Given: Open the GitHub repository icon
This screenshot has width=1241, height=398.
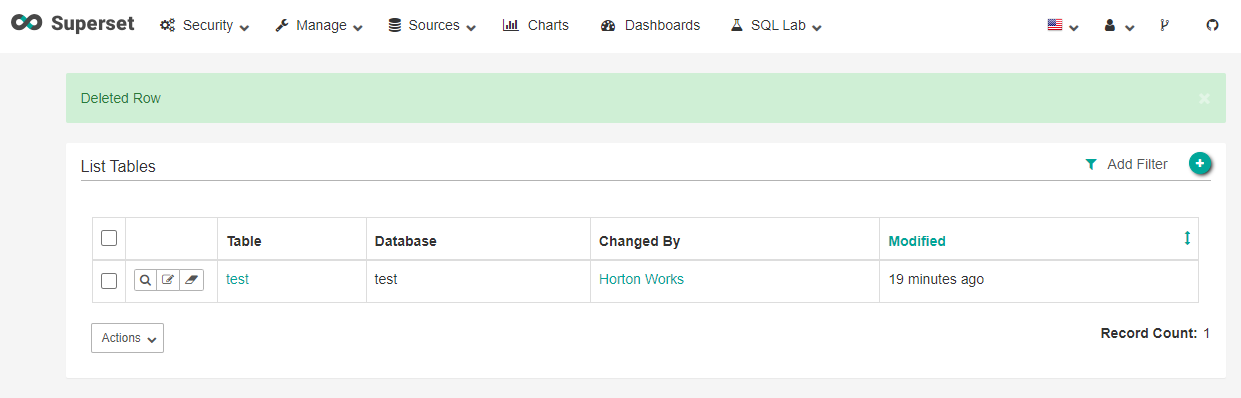Looking at the screenshot, I should point(1213,26).
